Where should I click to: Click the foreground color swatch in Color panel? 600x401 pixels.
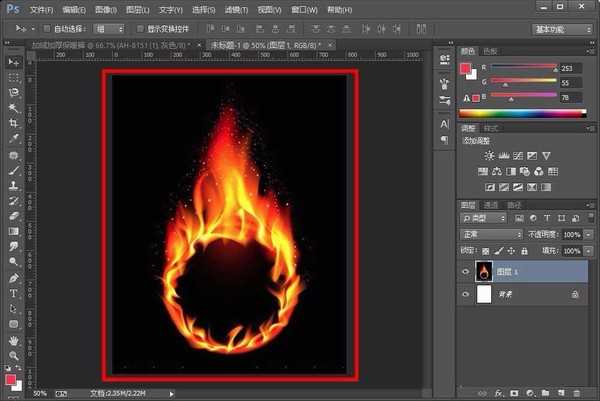click(465, 68)
